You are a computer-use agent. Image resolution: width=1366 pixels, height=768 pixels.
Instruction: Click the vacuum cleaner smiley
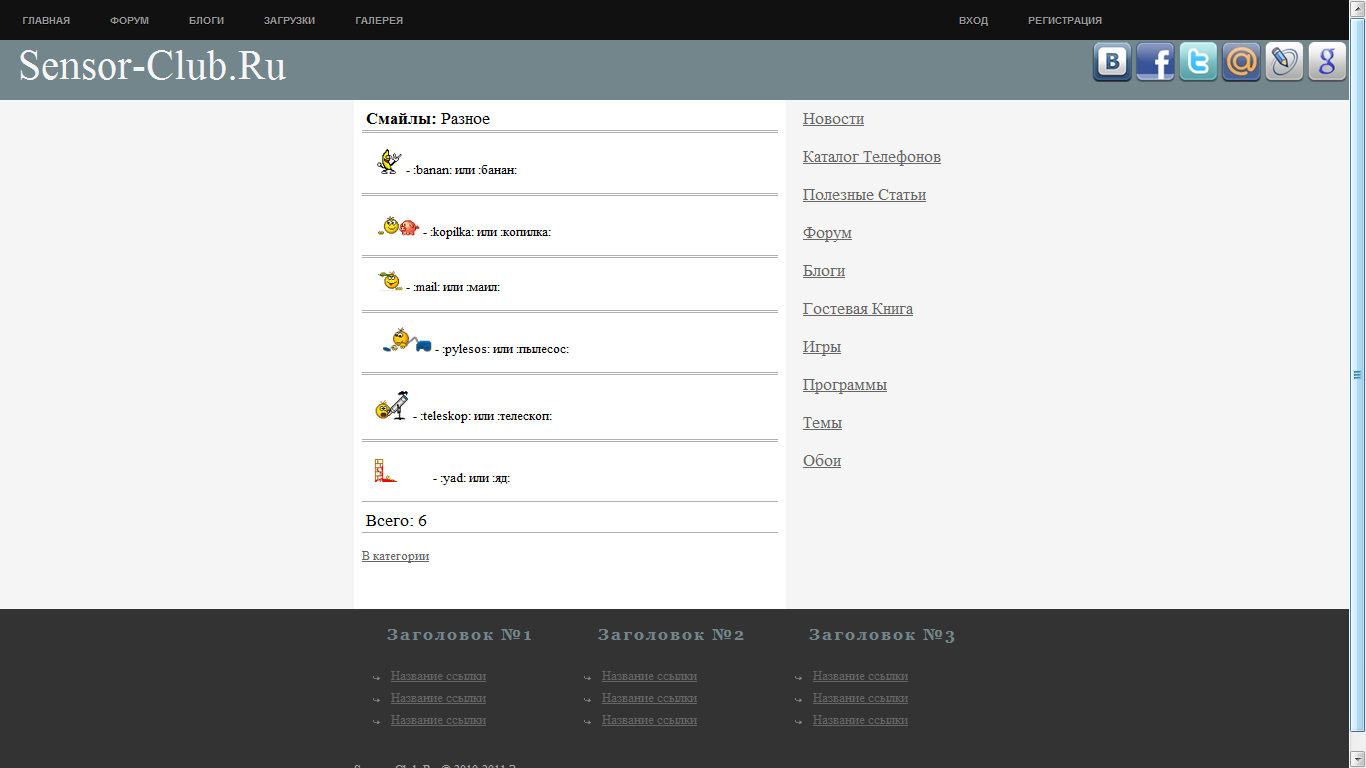(406, 341)
